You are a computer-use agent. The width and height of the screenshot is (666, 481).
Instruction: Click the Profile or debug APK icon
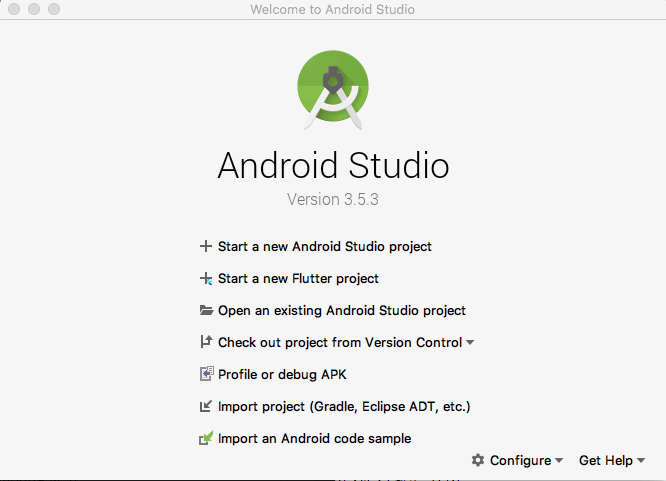pos(206,374)
